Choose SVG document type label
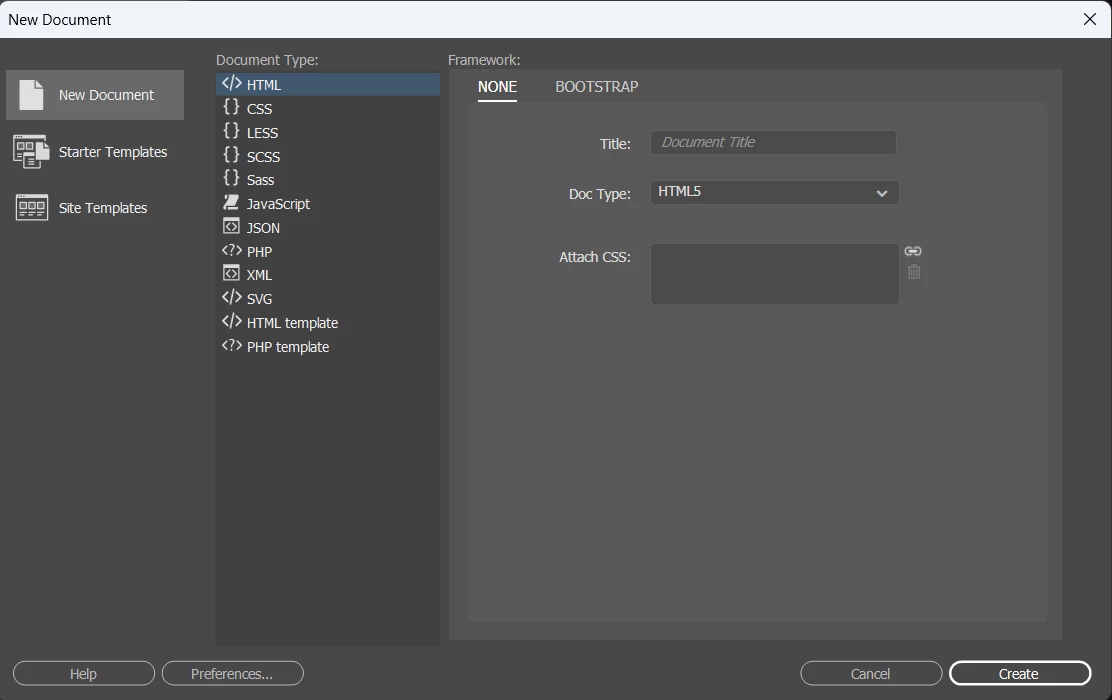 click(260, 299)
